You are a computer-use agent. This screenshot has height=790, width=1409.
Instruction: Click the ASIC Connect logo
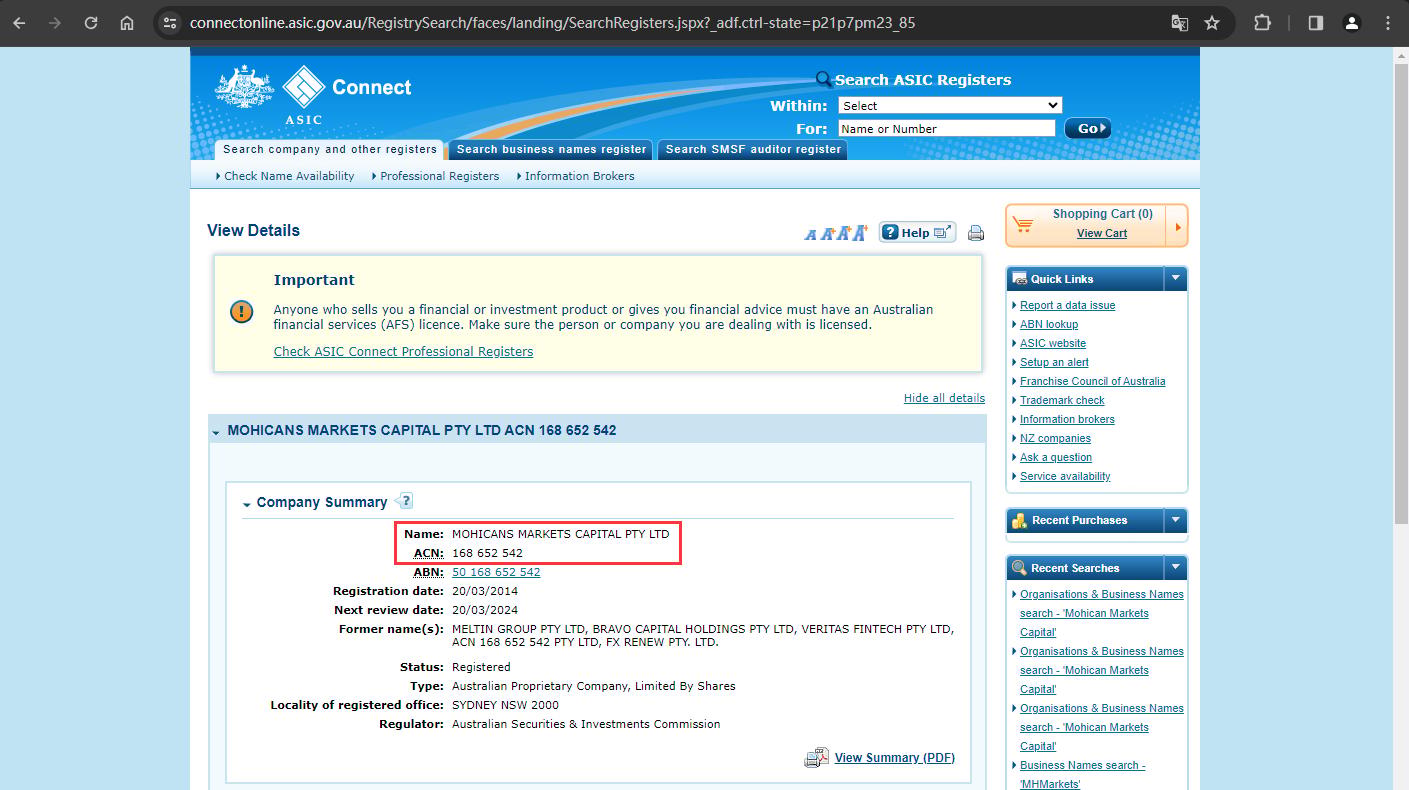coord(313,93)
